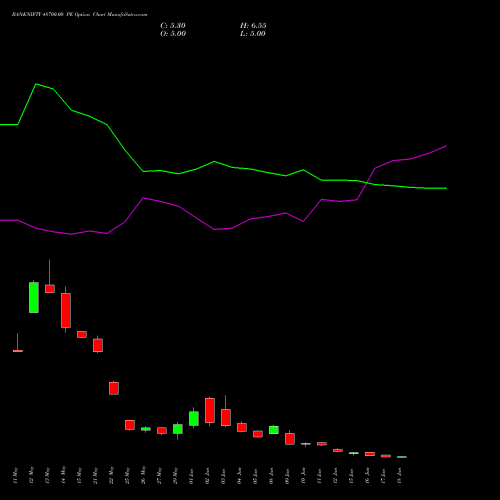
Task: Click the last green candle for 18 Jun
Action: 402,457
